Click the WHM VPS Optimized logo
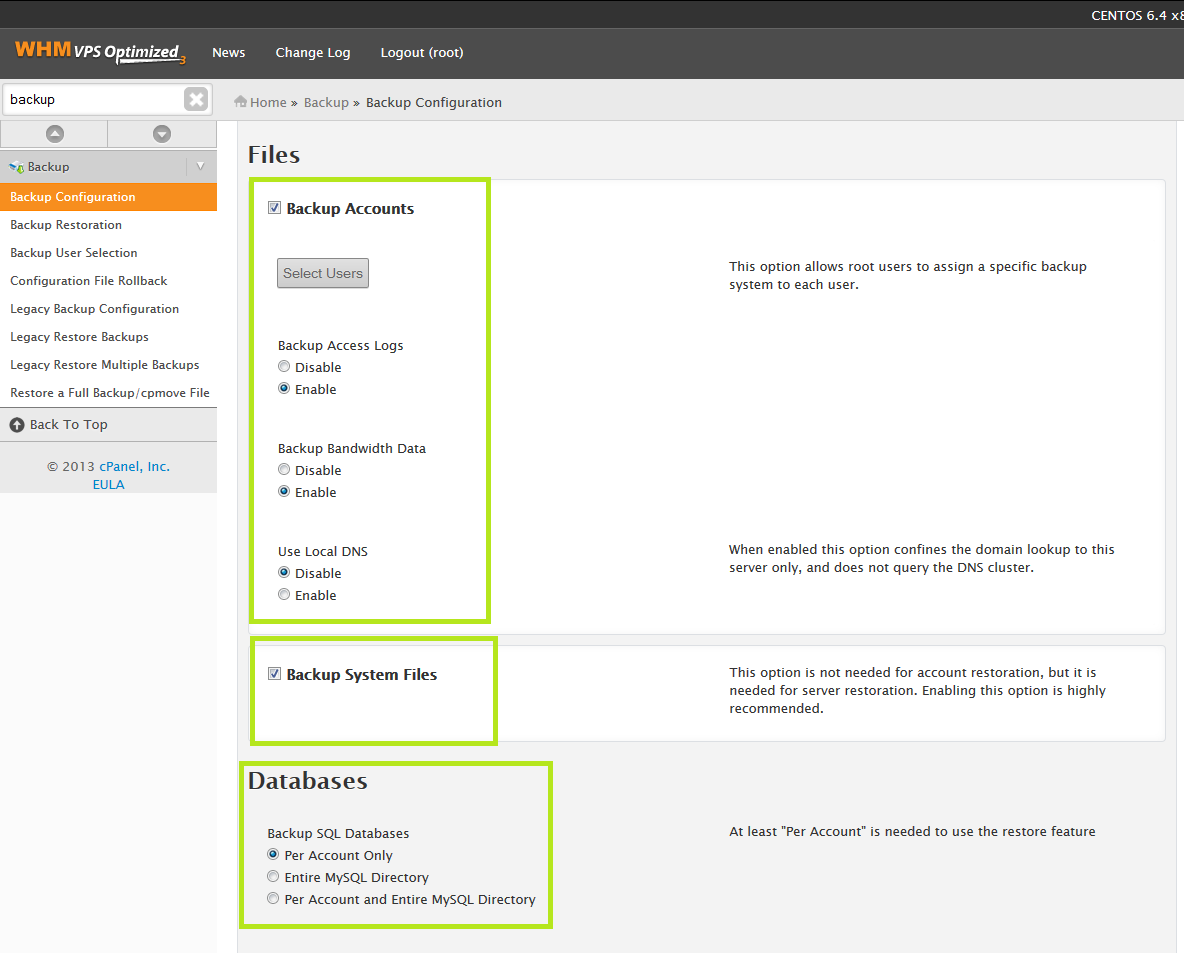 click(x=100, y=52)
